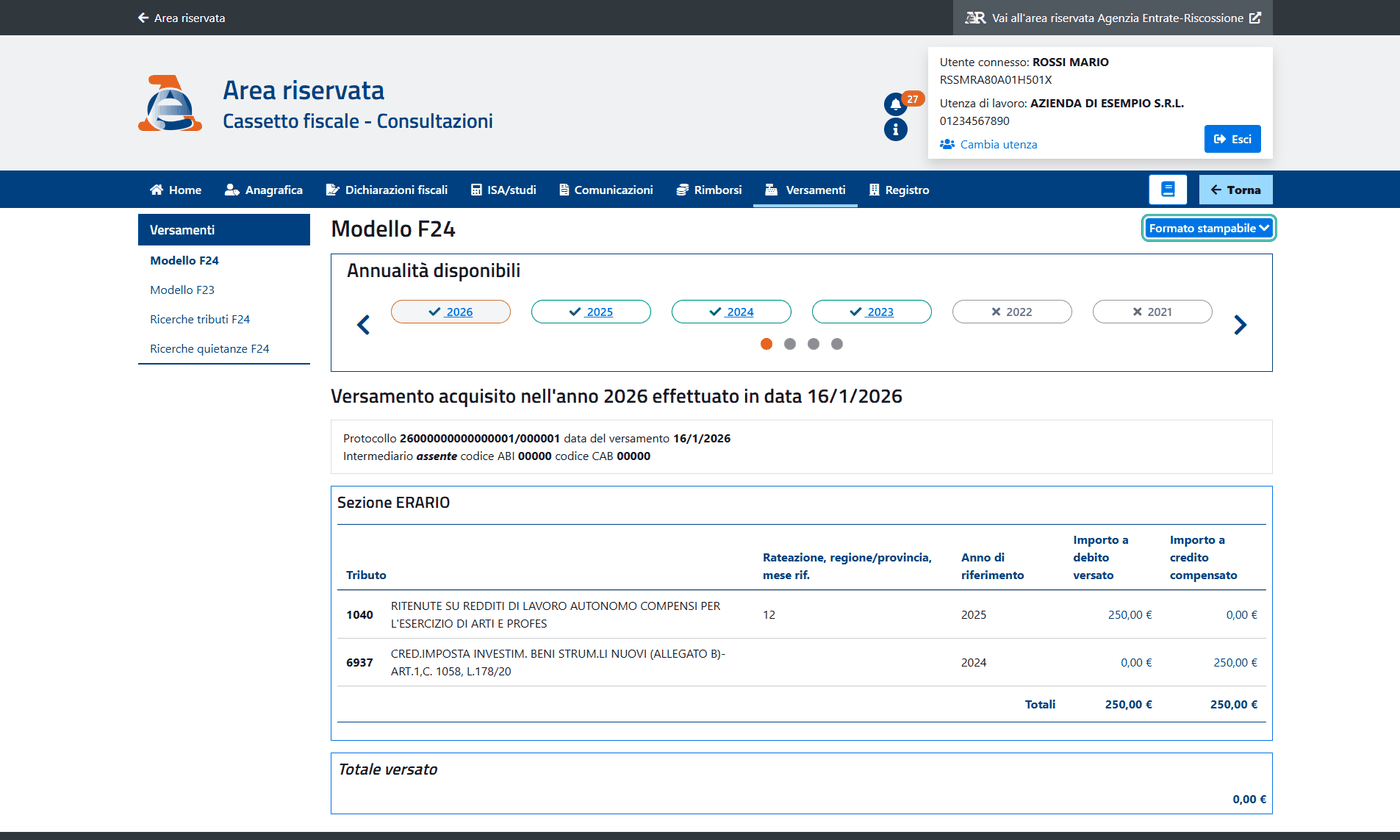Open the Registro menu
This screenshot has width=1400, height=840.
click(899, 190)
